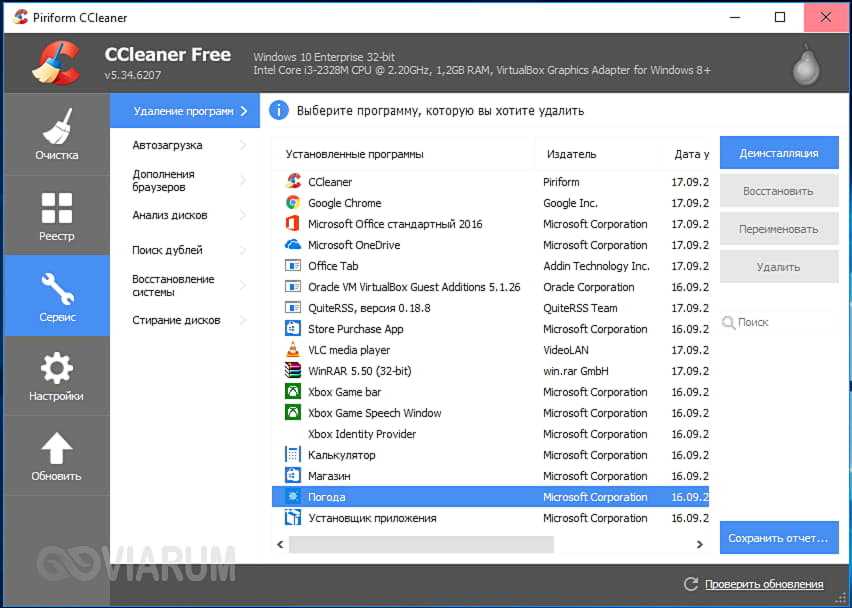Open the Очистка cleaner section
This screenshot has width=852, height=608.
[x=56, y=134]
